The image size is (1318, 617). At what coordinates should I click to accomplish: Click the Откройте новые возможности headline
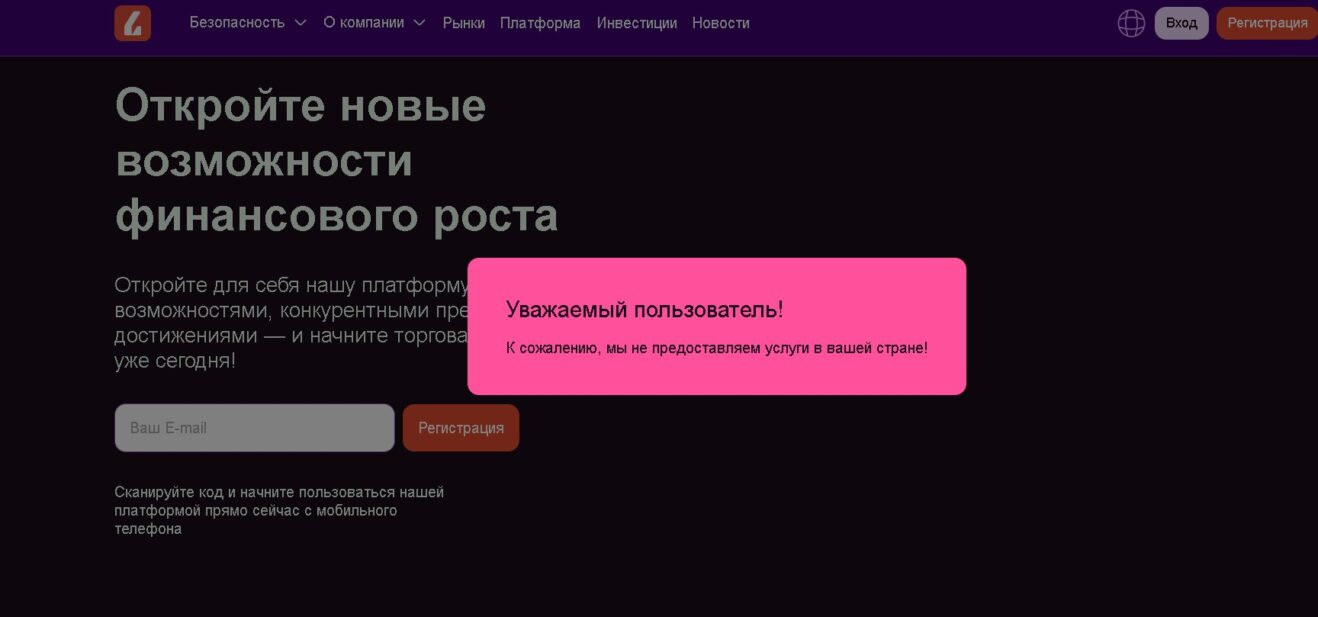click(x=300, y=161)
